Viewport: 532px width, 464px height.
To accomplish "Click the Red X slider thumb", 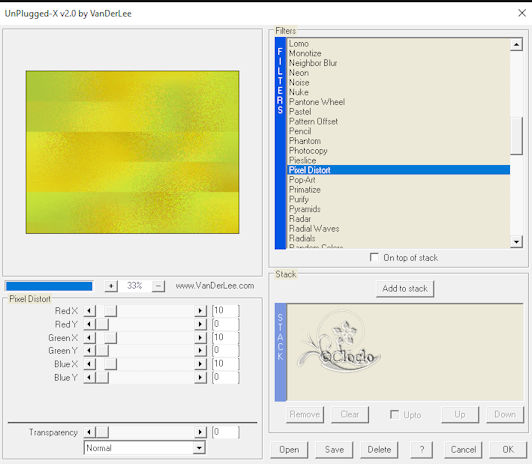I will (x=110, y=310).
